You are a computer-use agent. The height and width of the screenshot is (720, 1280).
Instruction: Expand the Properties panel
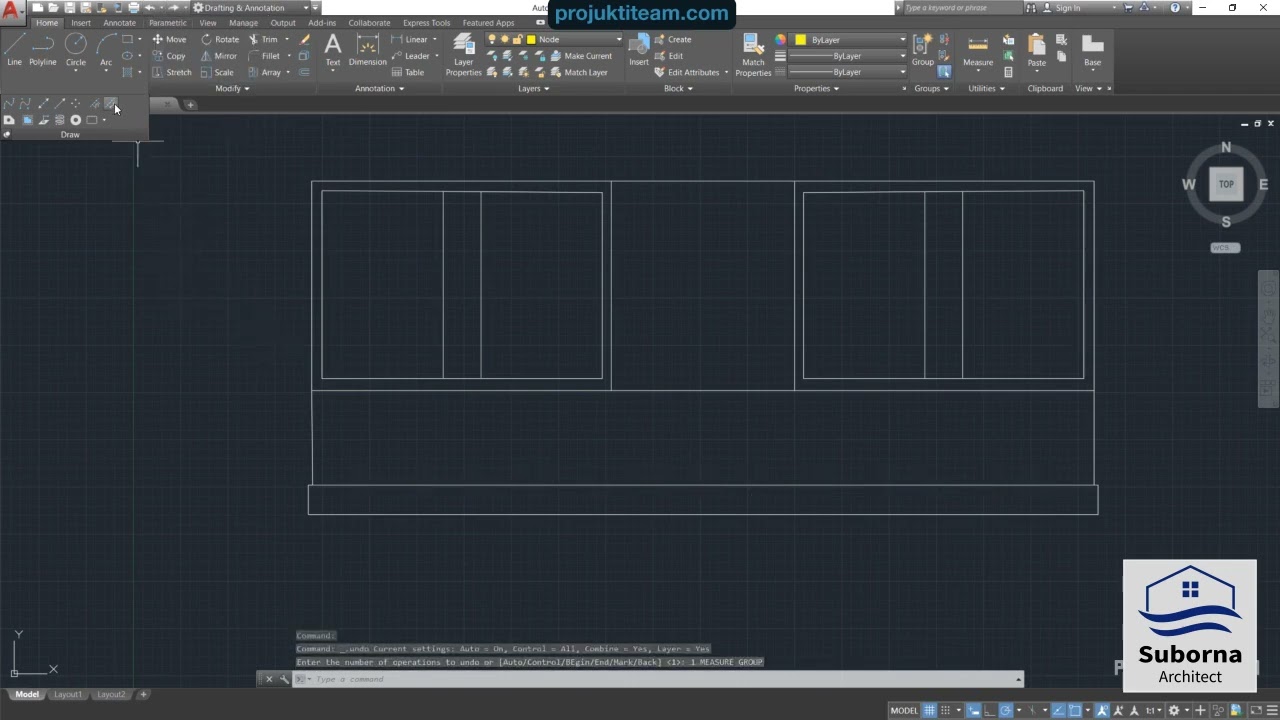click(x=816, y=88)
